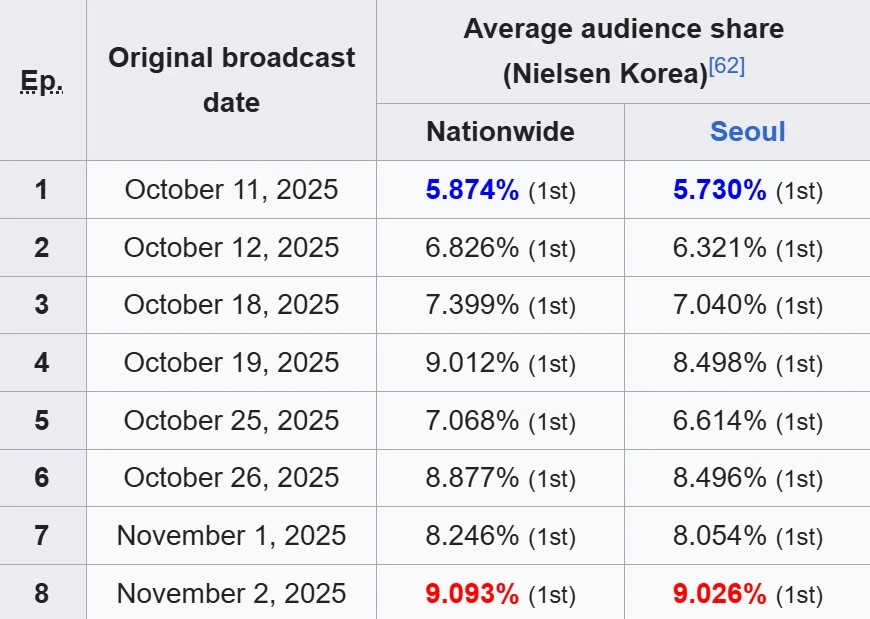870x619 pixels.
Task: Click the 8.498% Seoul rating cell
Action: pos(719,363)
